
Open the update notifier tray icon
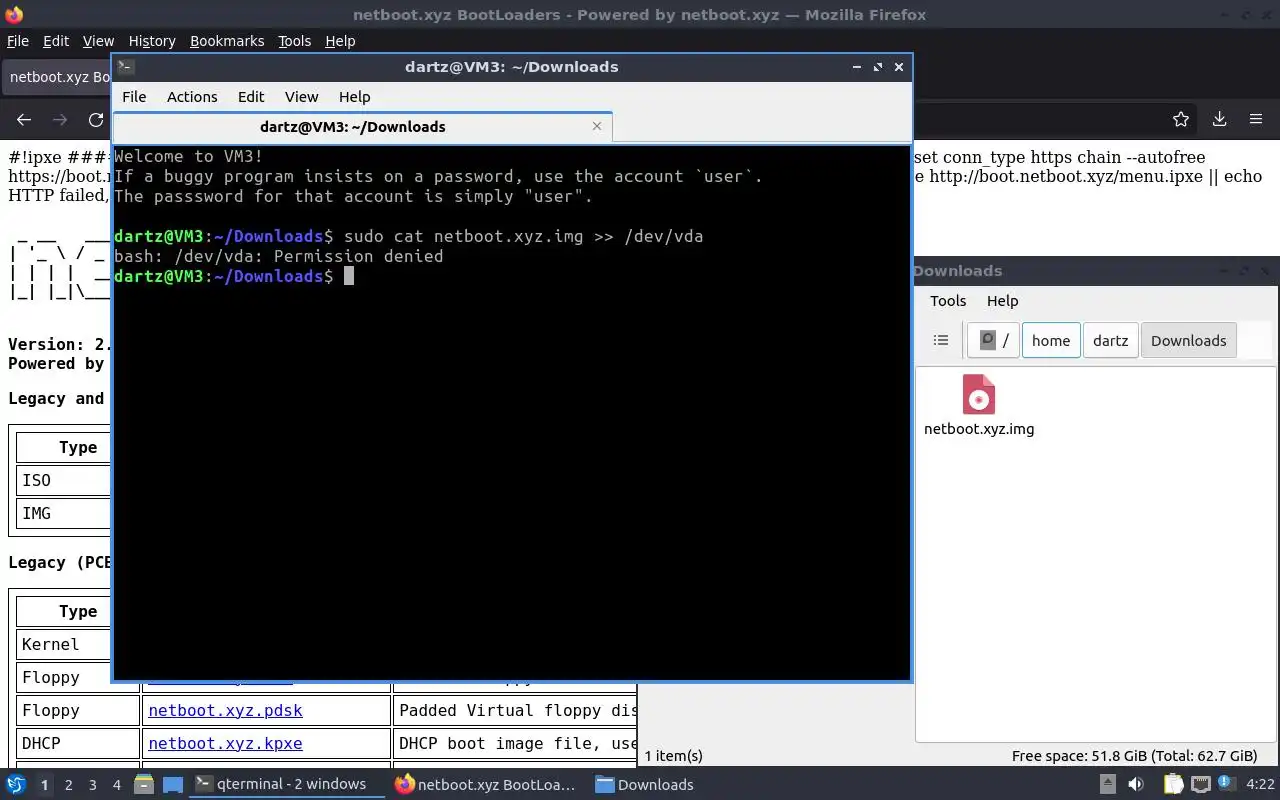tap(1226, 784)
